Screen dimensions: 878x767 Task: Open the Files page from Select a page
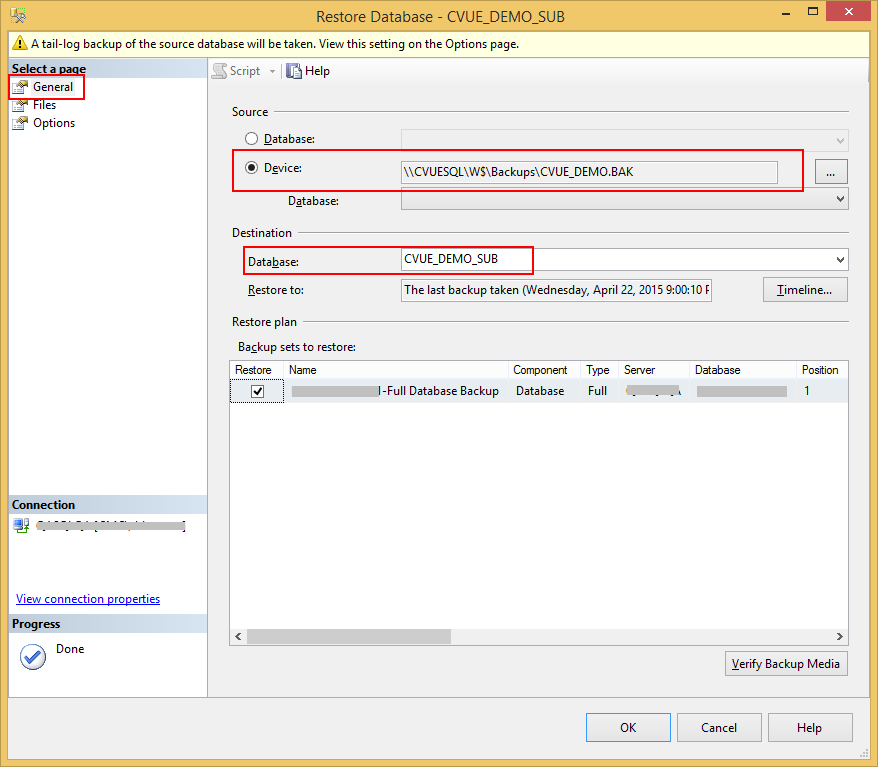point(46,104)
